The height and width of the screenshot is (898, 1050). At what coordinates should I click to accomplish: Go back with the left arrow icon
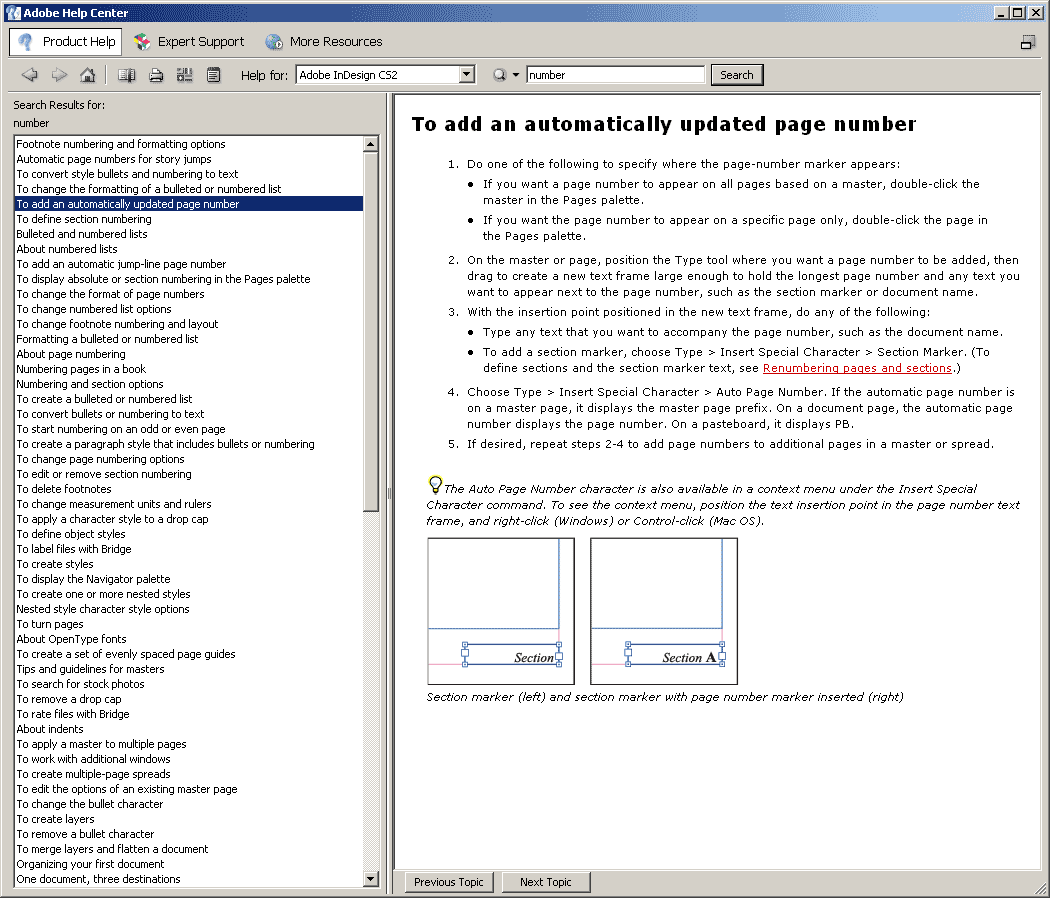29,75
